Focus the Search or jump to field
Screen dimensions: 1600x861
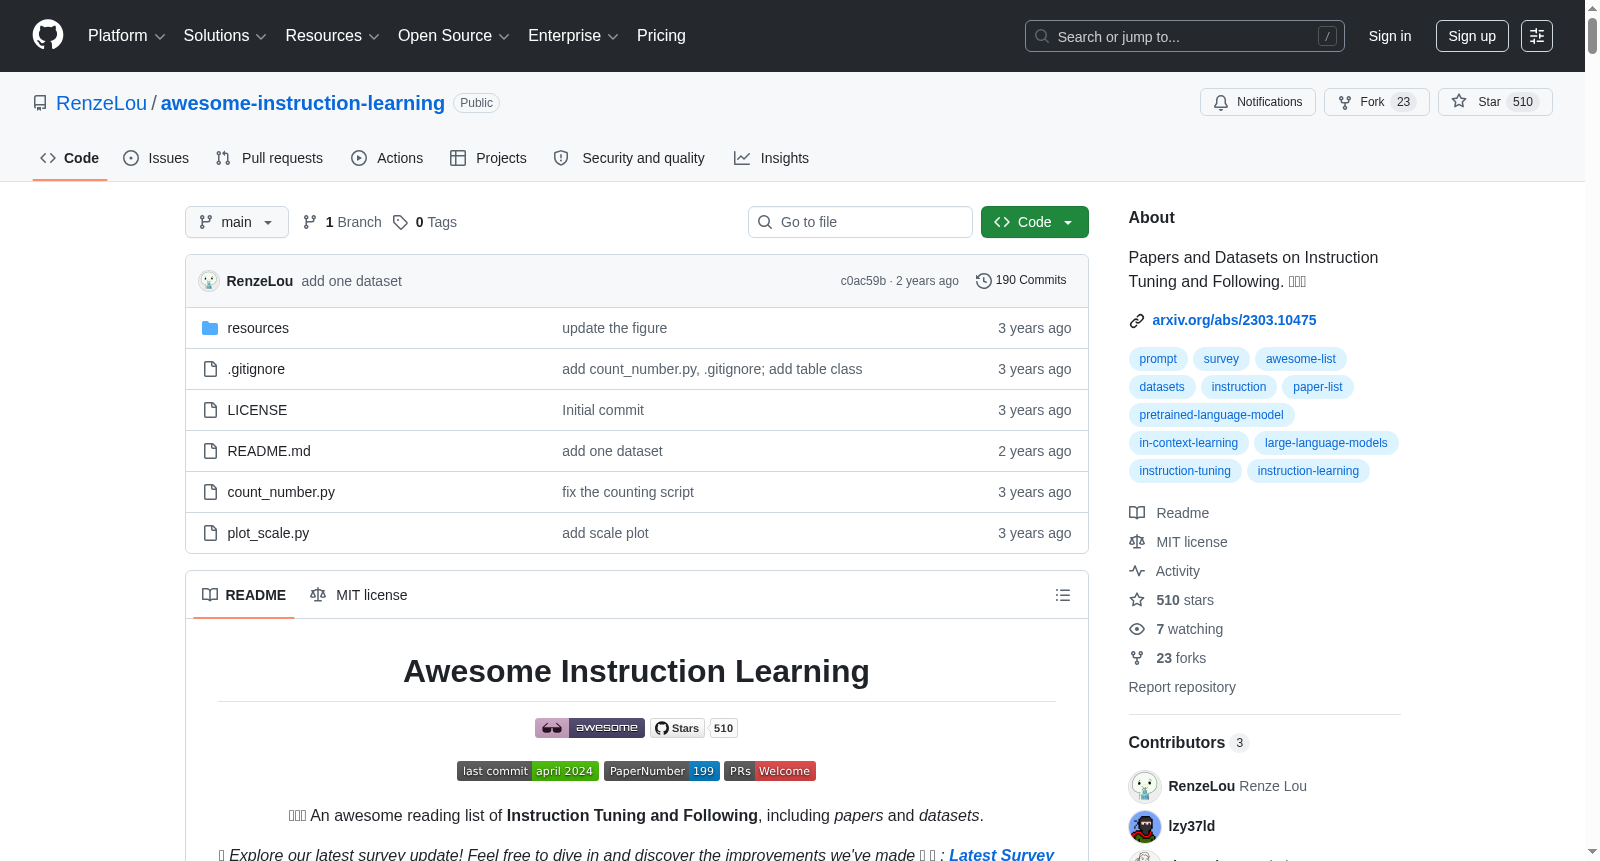(x=1185, y=36)
